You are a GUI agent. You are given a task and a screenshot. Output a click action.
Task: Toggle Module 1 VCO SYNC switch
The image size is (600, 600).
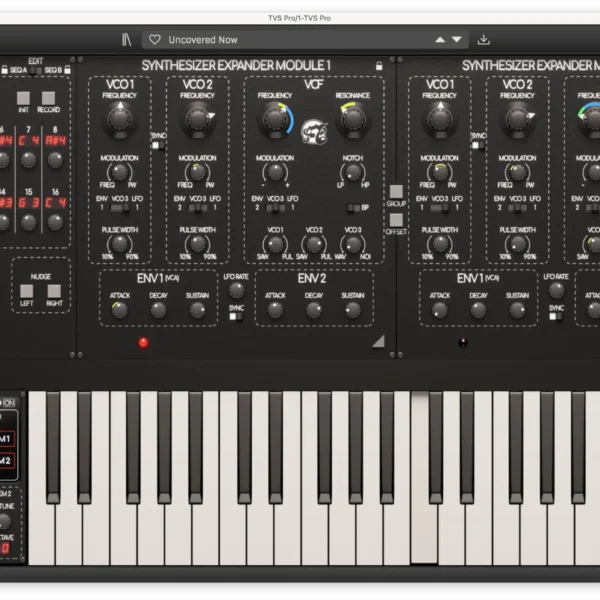click(x=158, y=145)
